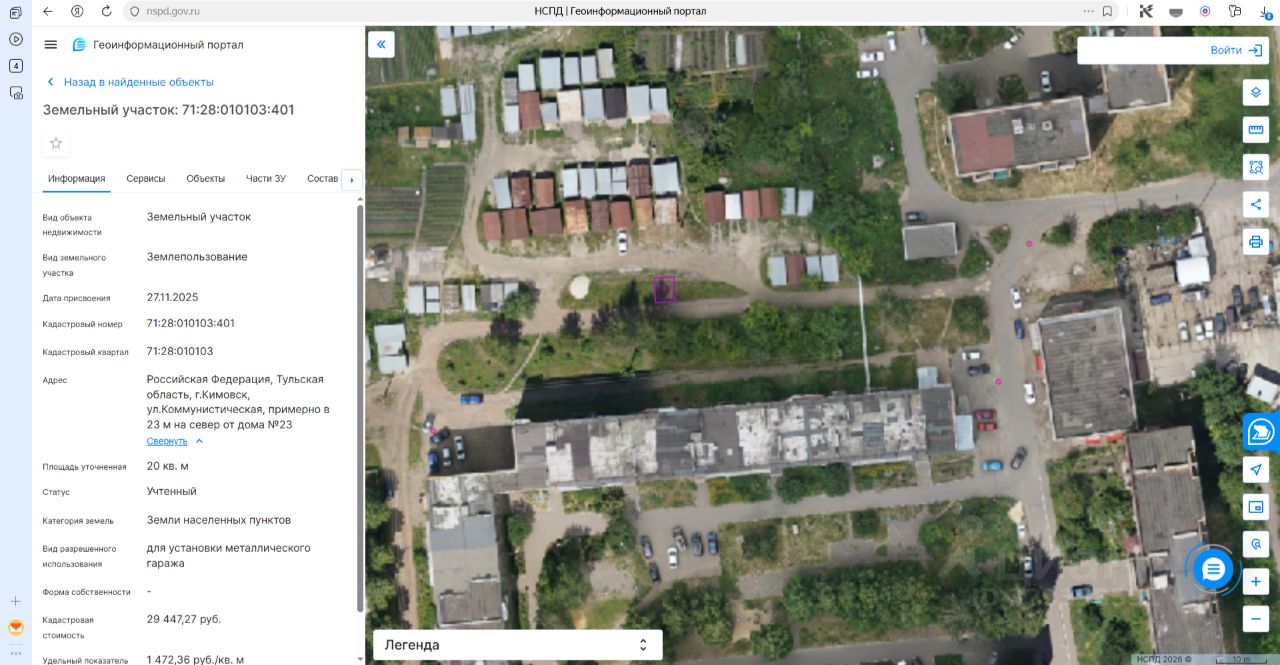The height and width of the screenshot is (665, 1280).
Task: Click the Войти login button
Action: coord(1173,50)
